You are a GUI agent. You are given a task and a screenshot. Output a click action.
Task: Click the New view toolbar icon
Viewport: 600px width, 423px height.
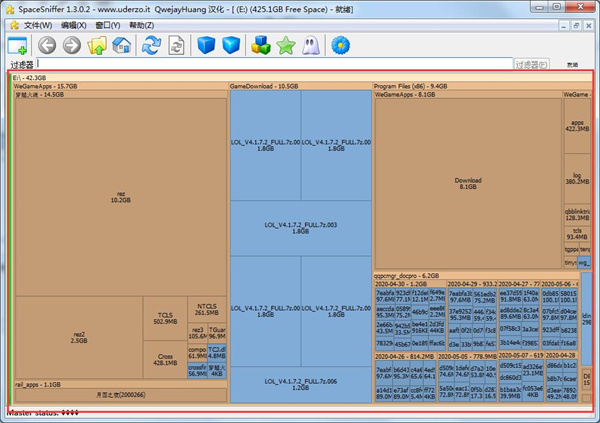[18, 45]
